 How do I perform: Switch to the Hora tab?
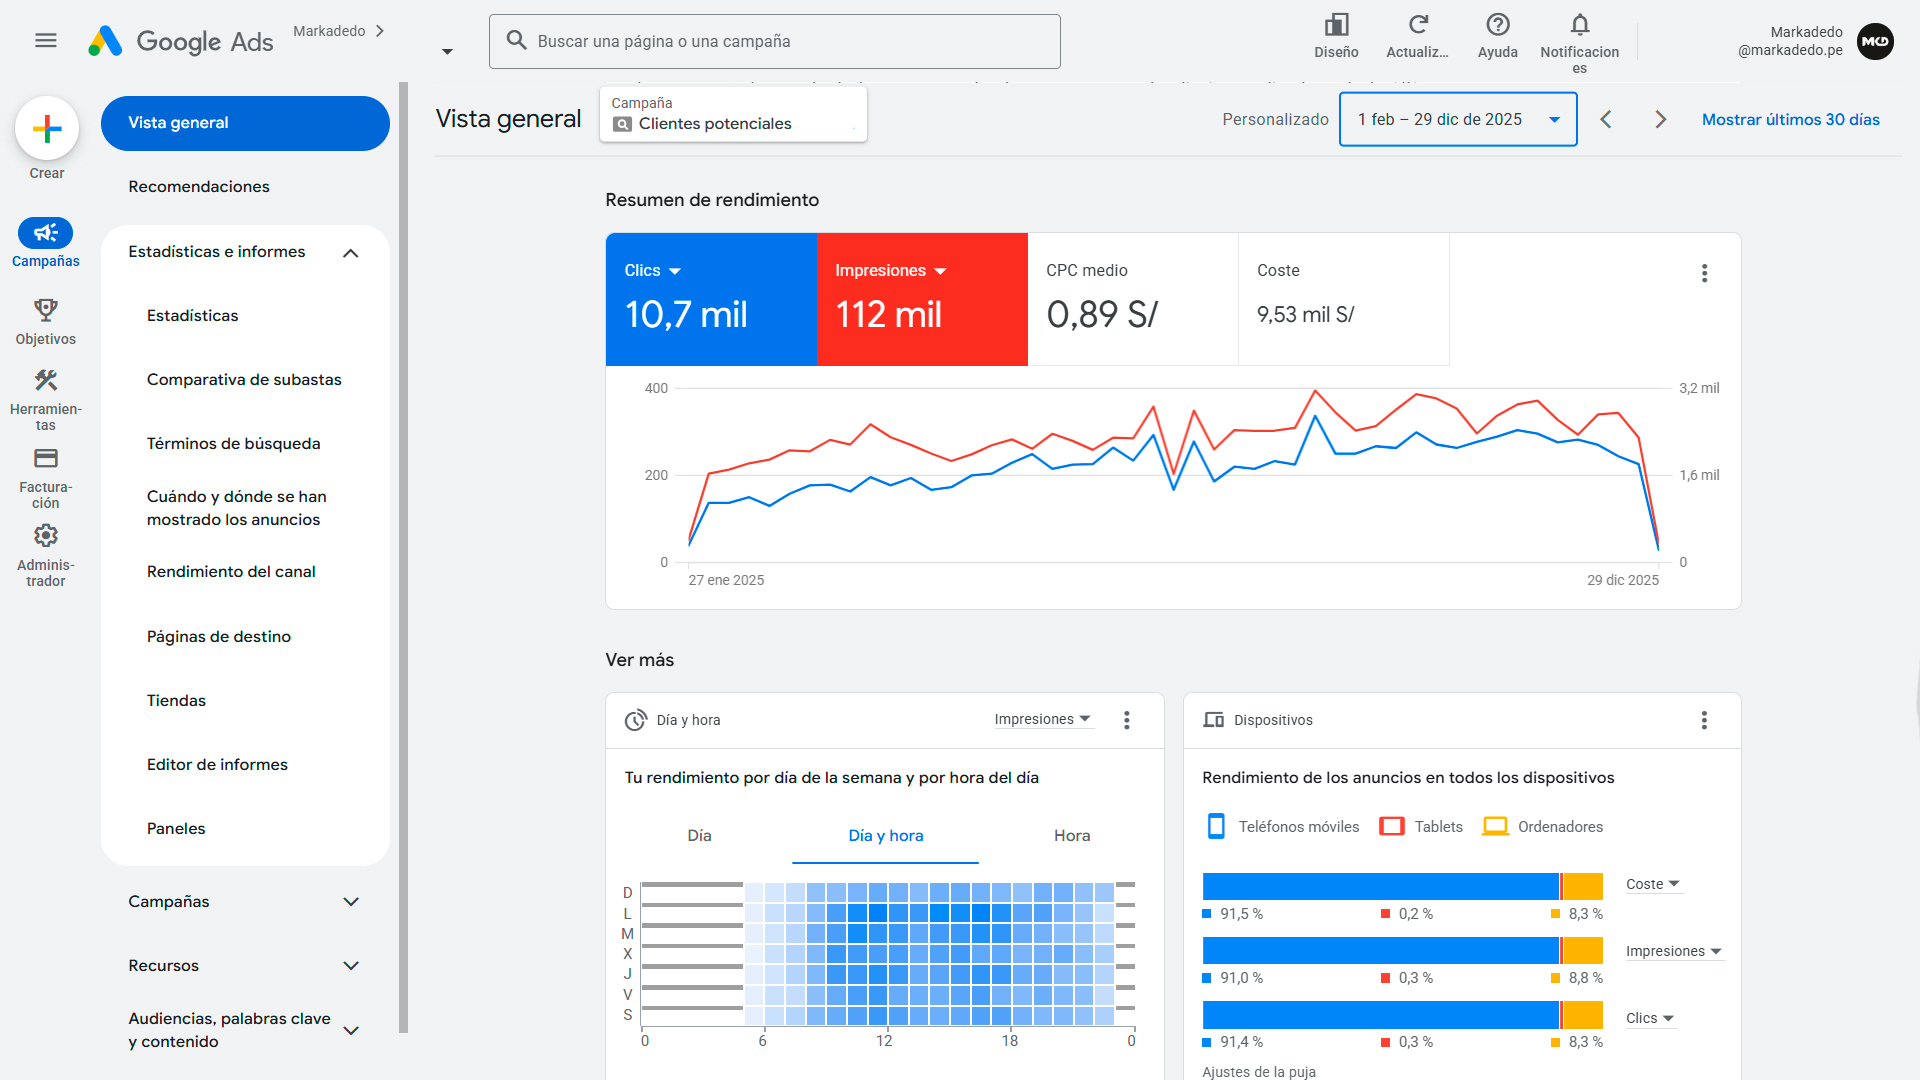pos(1071,835)
